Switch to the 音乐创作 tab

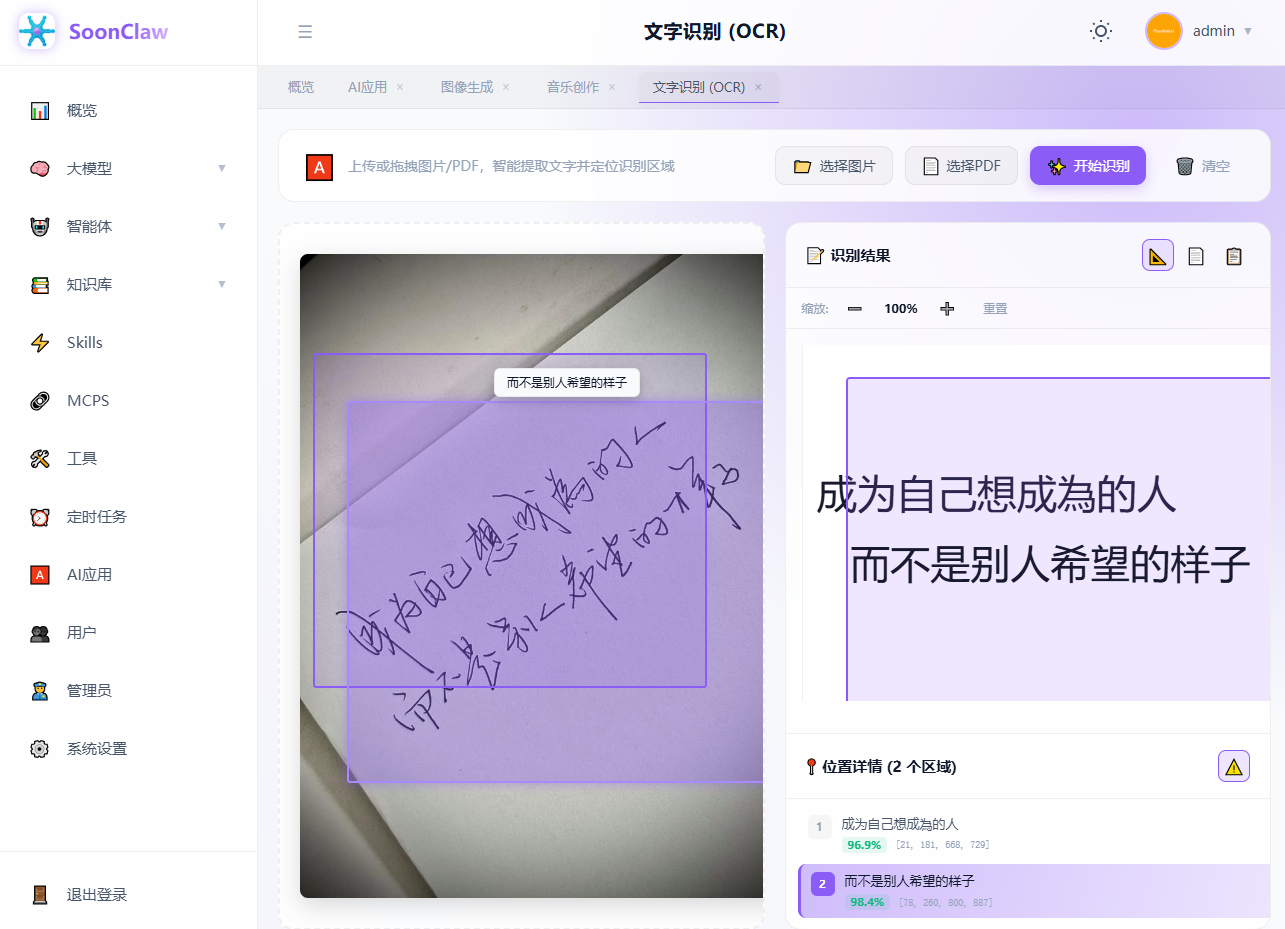coord(573,87)
